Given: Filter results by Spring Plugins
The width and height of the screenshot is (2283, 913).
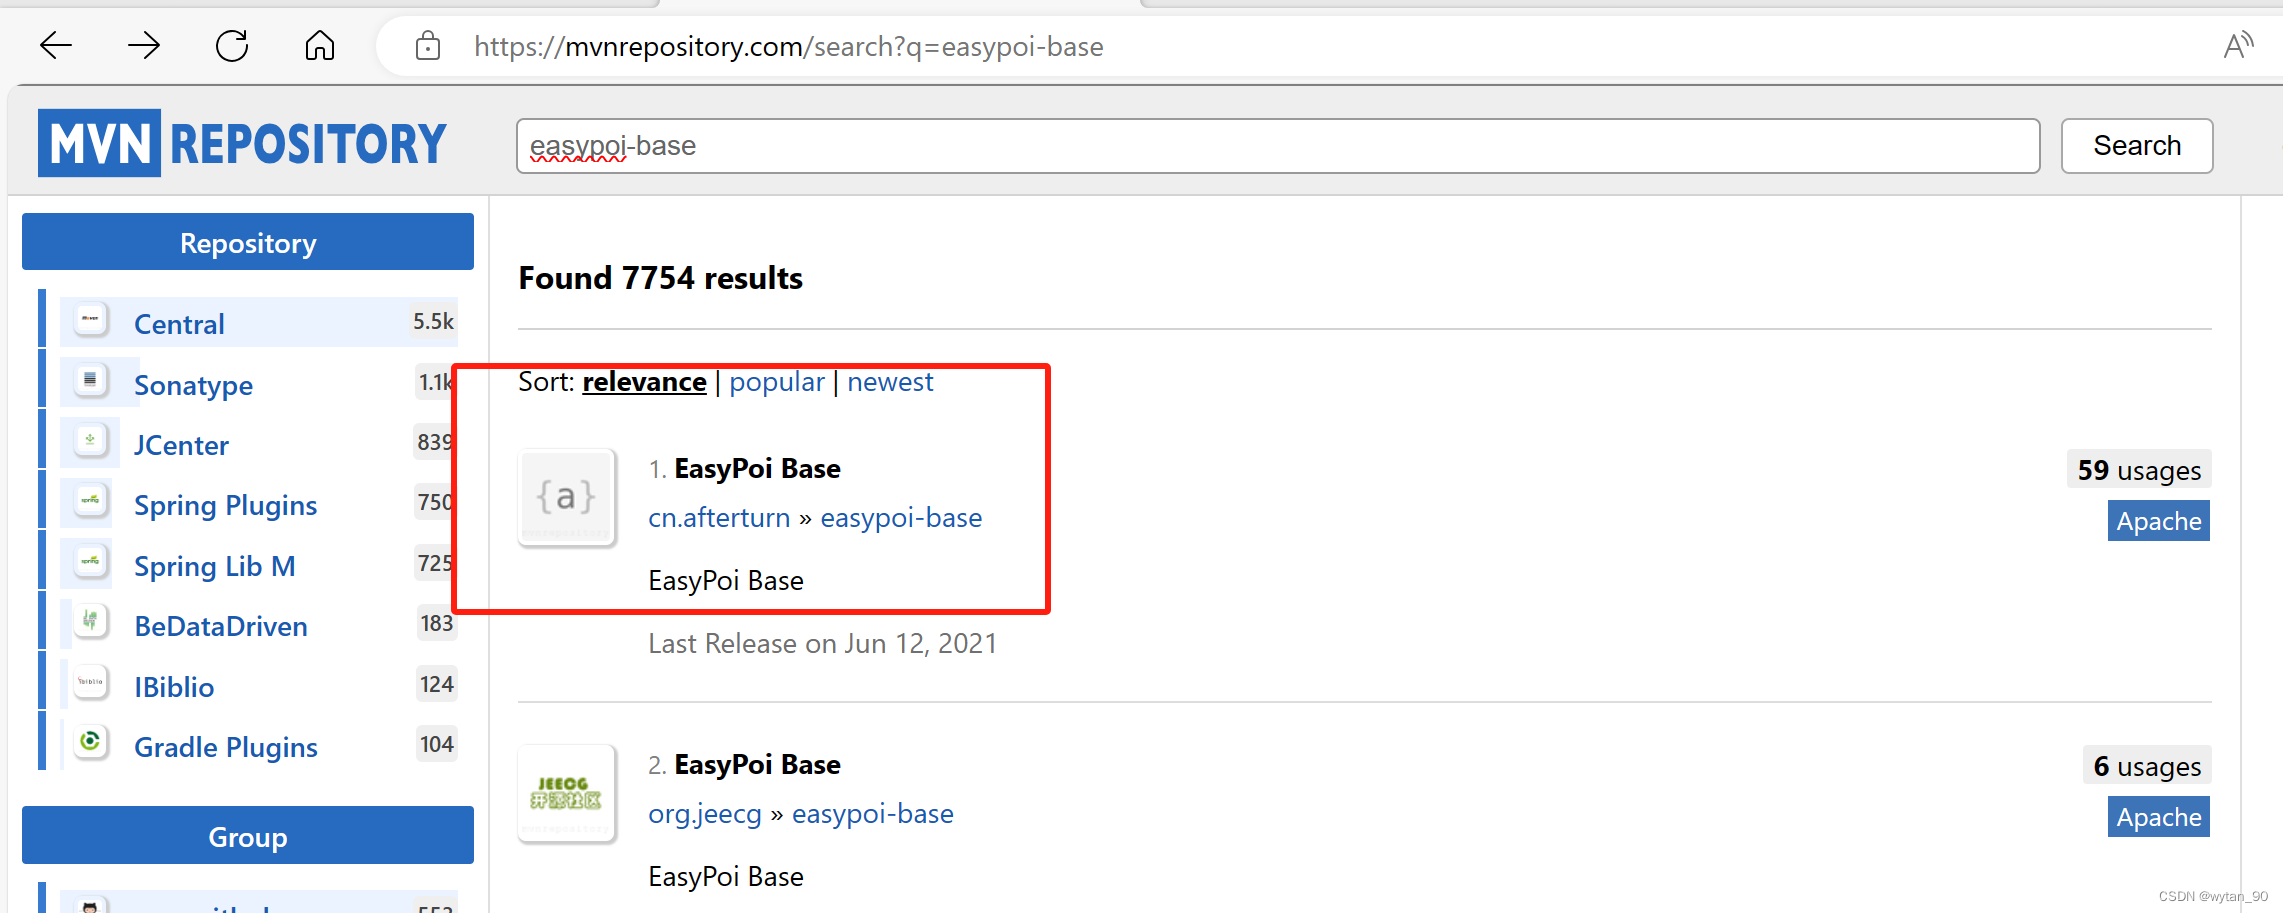Looking at the screenshot, I should point(225,506).
